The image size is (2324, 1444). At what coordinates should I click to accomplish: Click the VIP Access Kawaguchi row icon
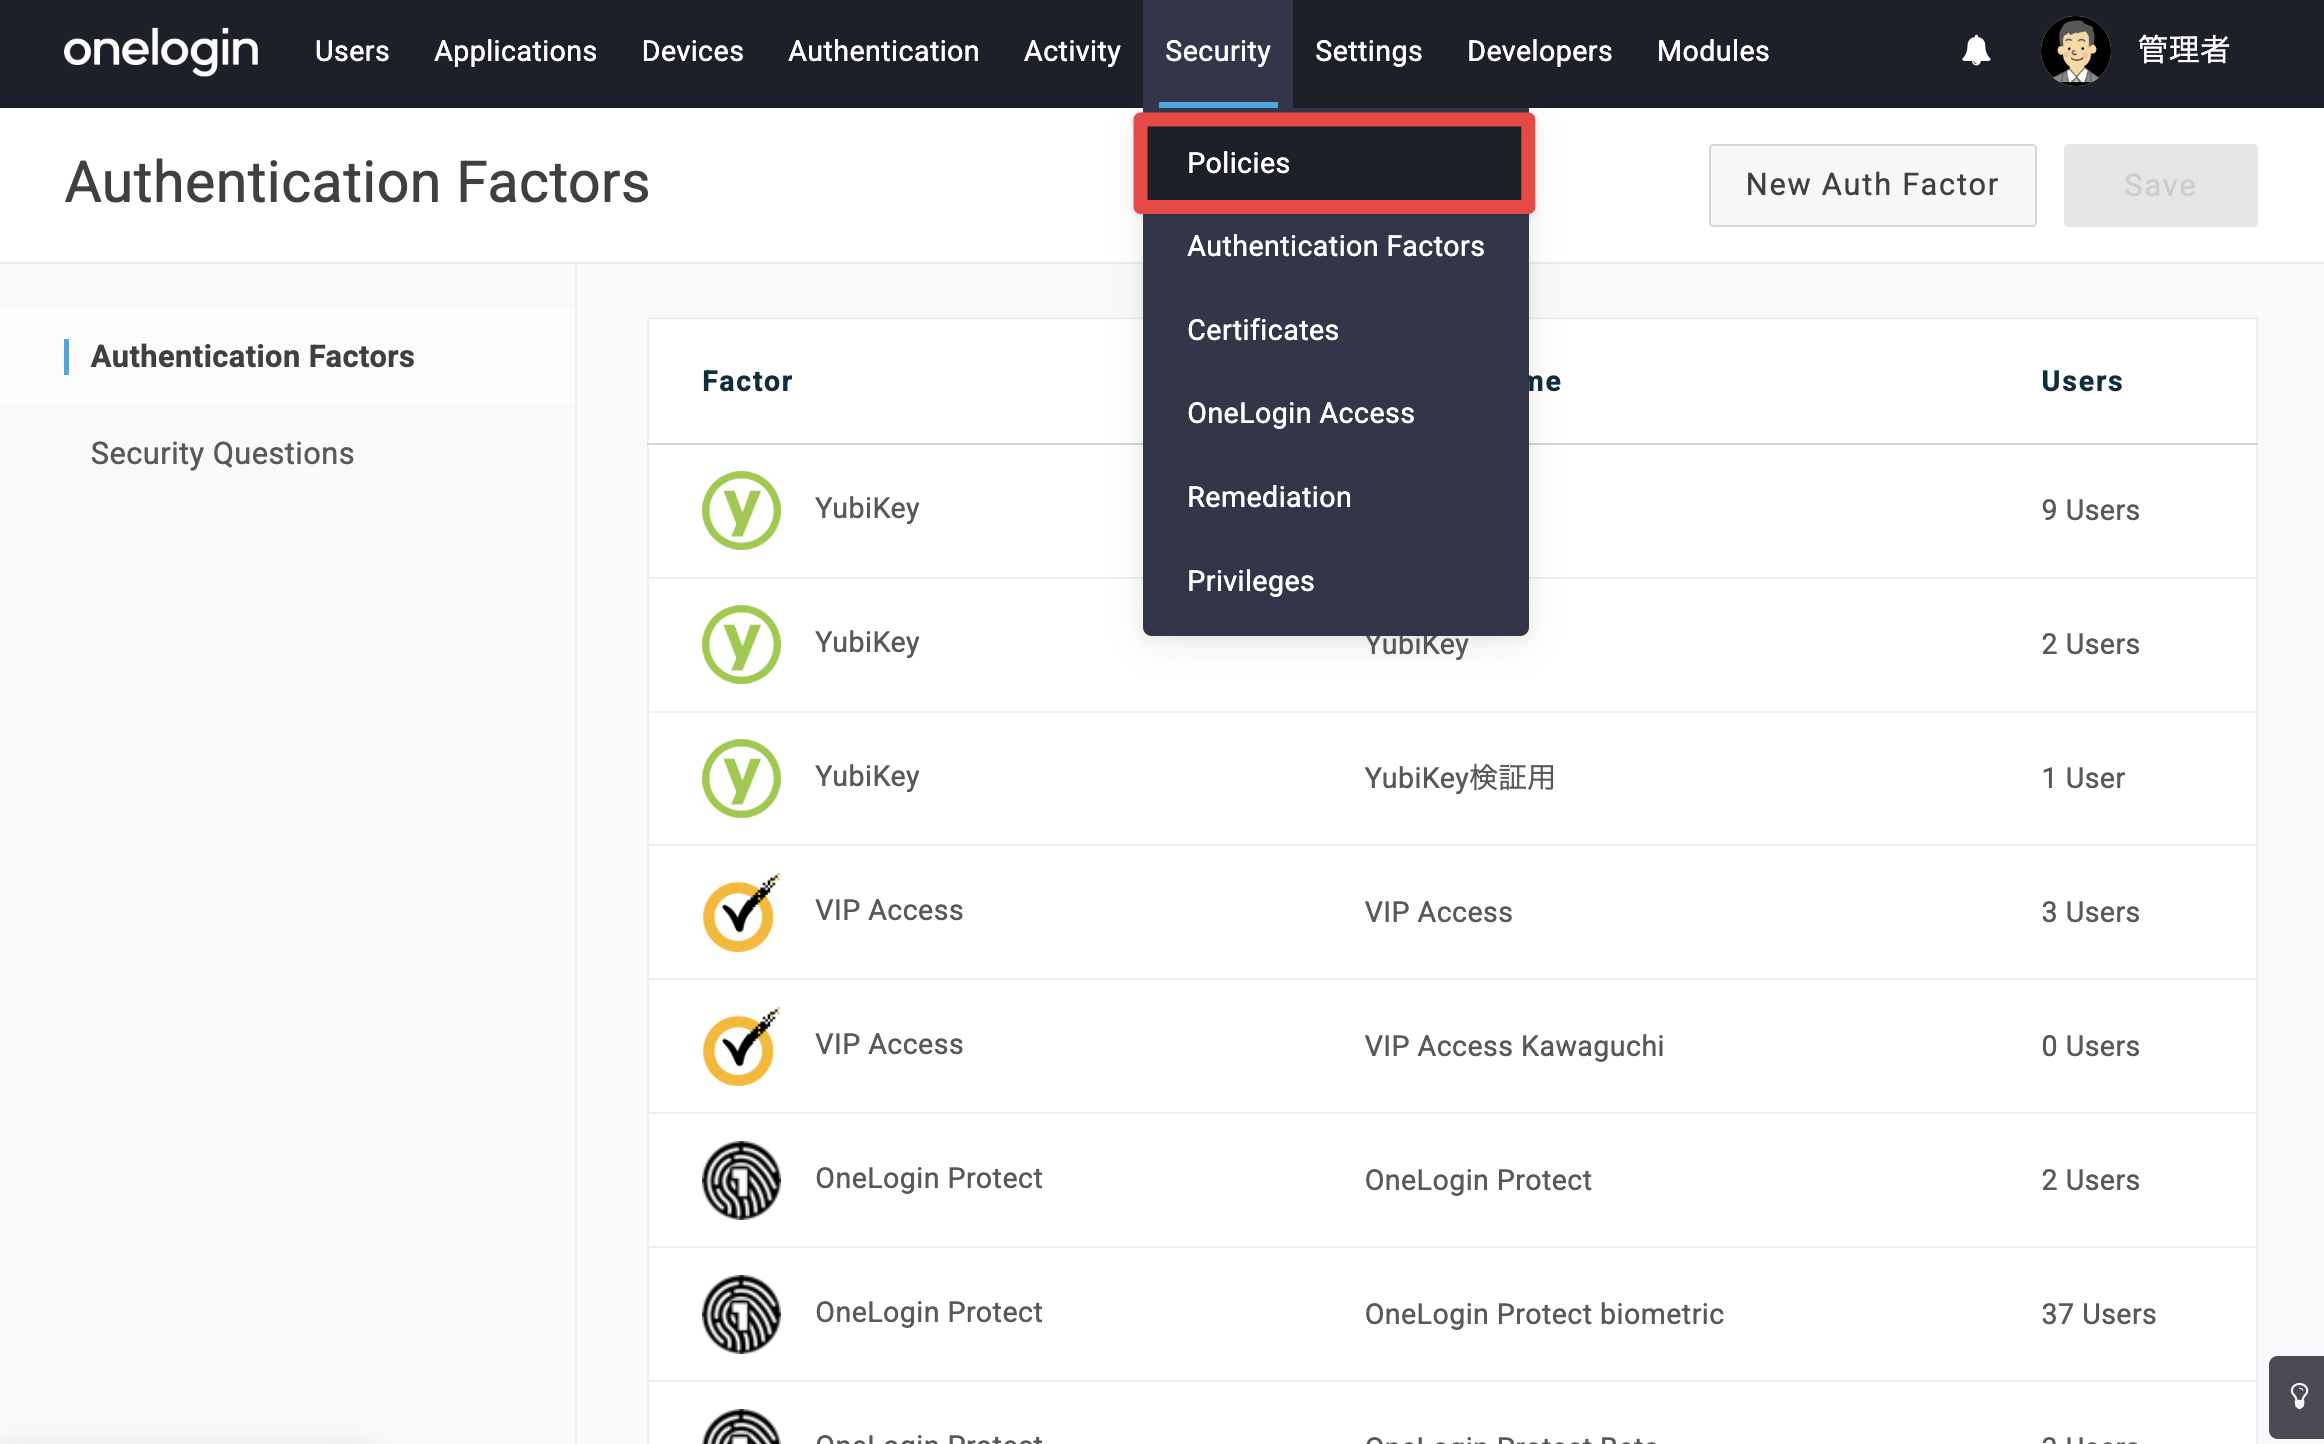coord(741,1046)
